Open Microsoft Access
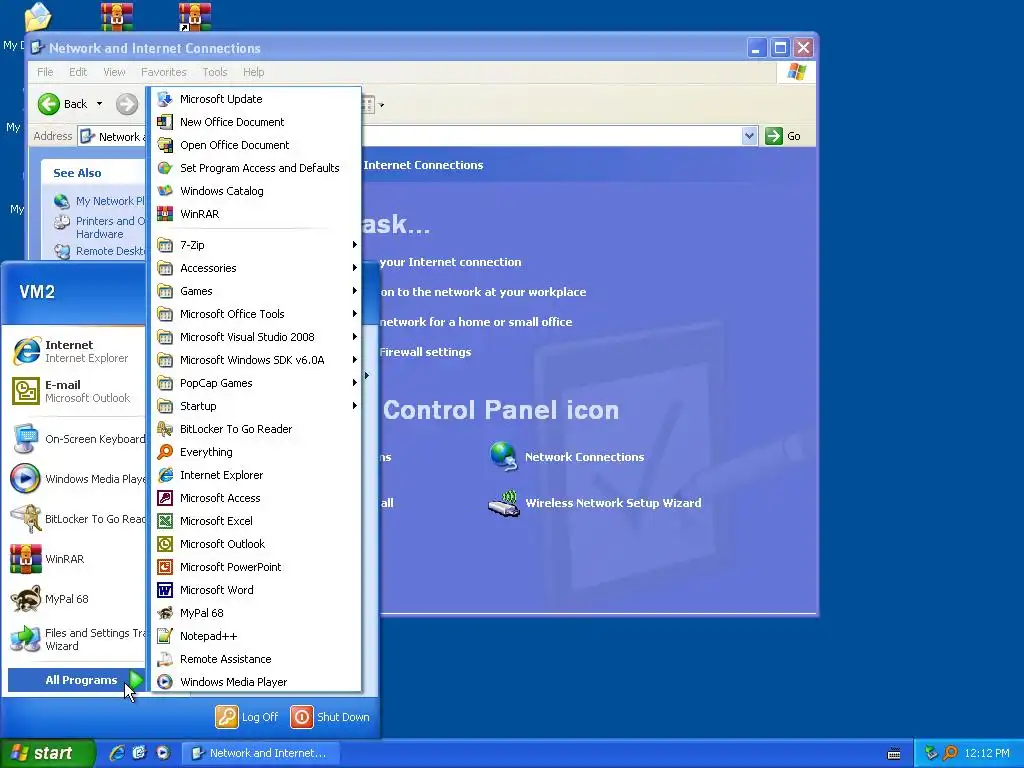This screenshot has height=768, width=1024. (257, 498)
